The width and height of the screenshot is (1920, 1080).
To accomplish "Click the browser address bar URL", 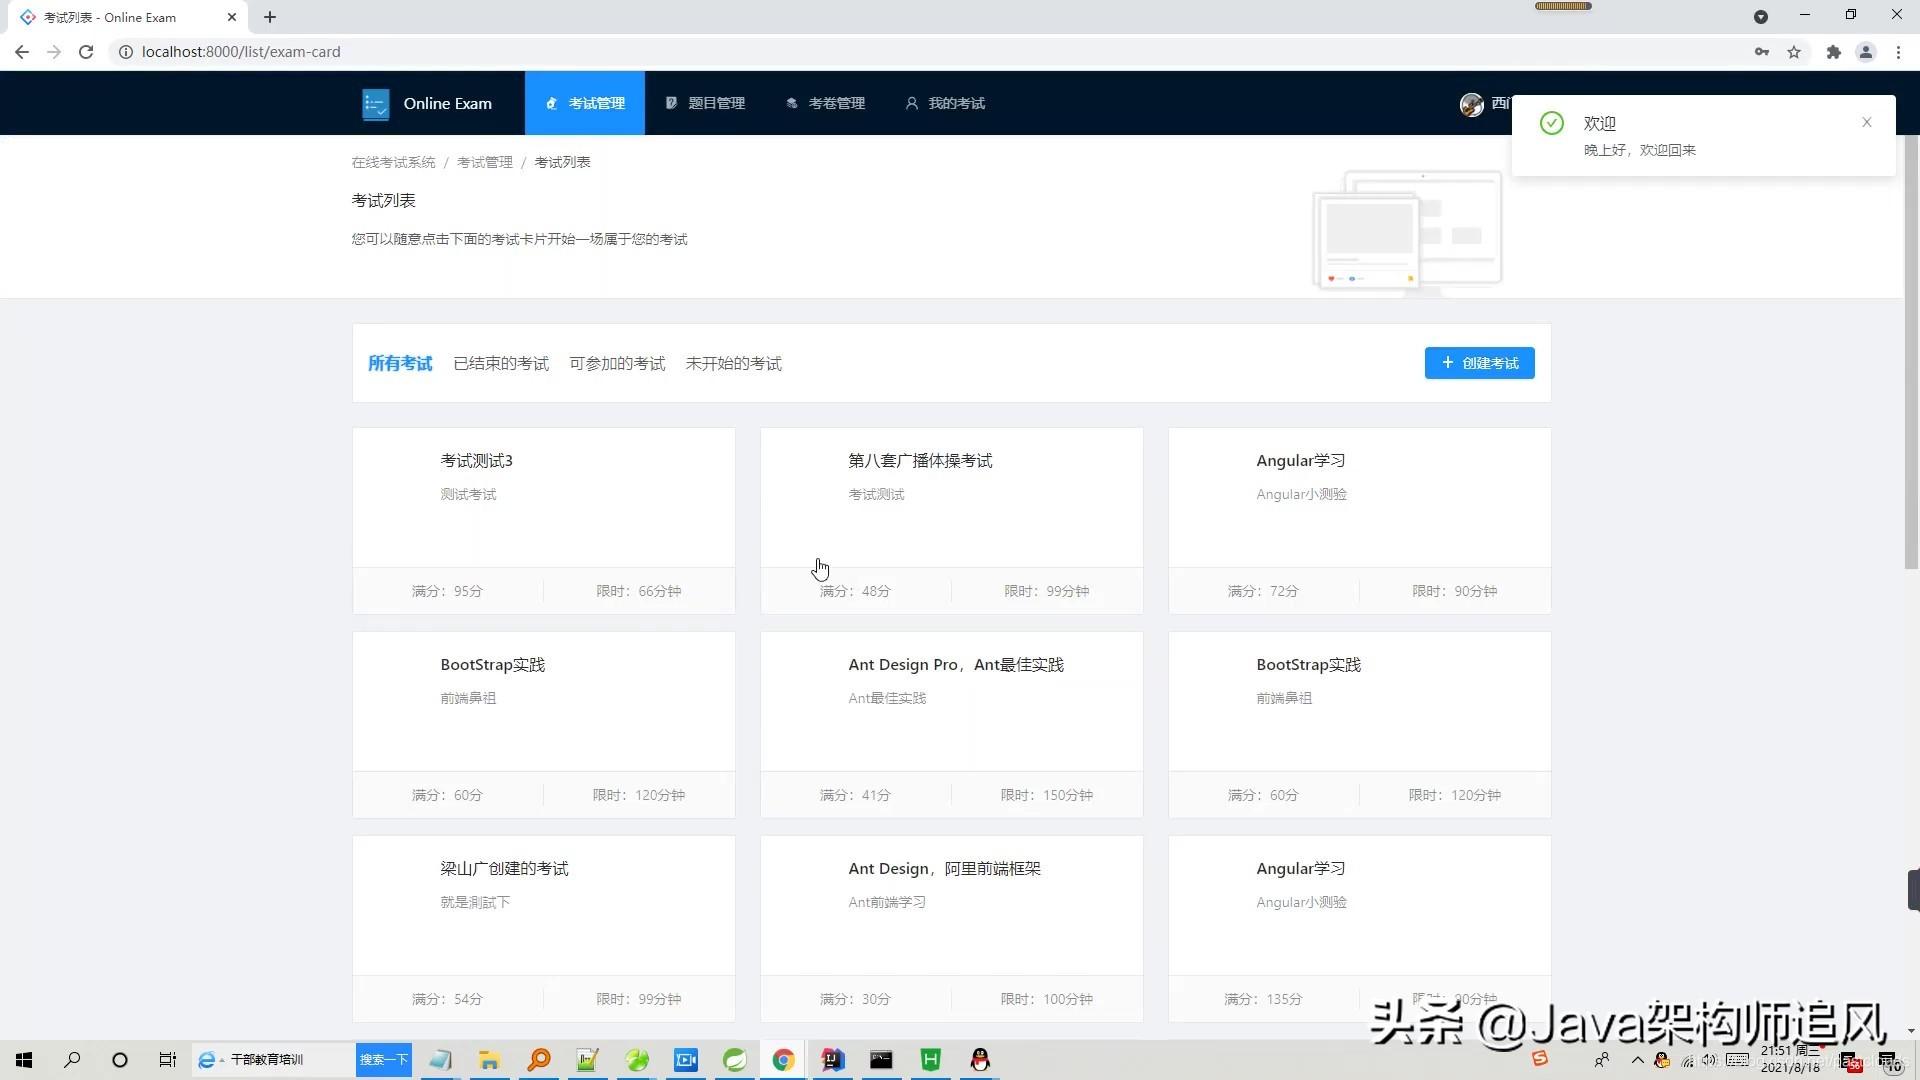I will click(241, 52).
